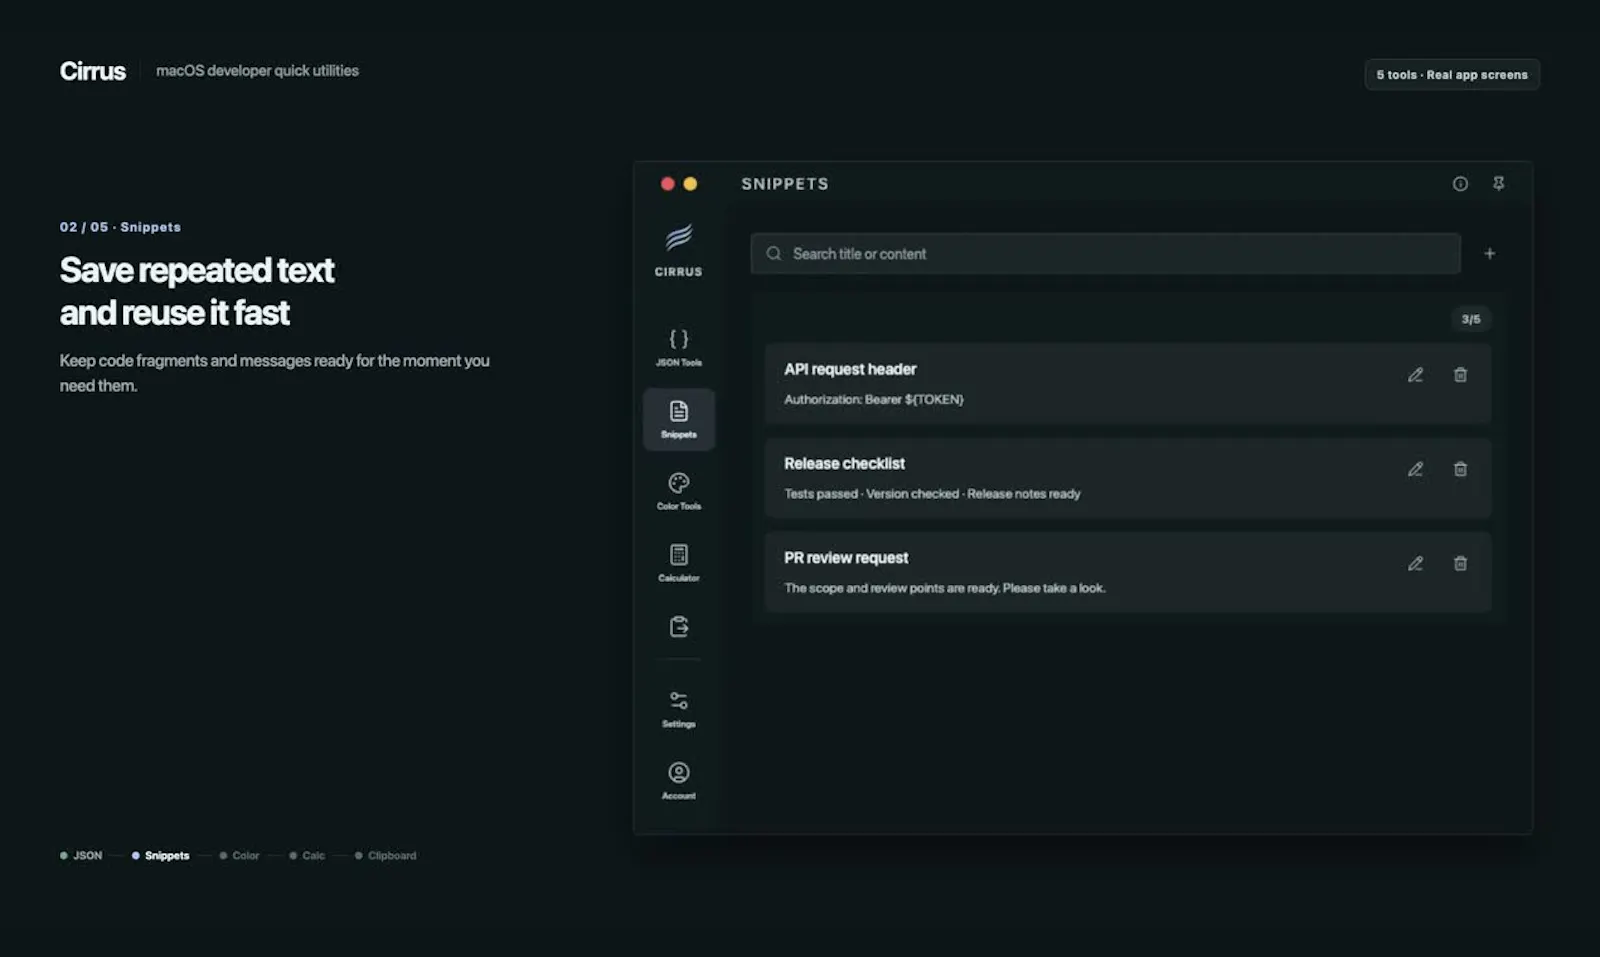Image resolution: width=1600 pixels, height=957 pixels.
Task: Open the Account page
Action: [678, 781]
